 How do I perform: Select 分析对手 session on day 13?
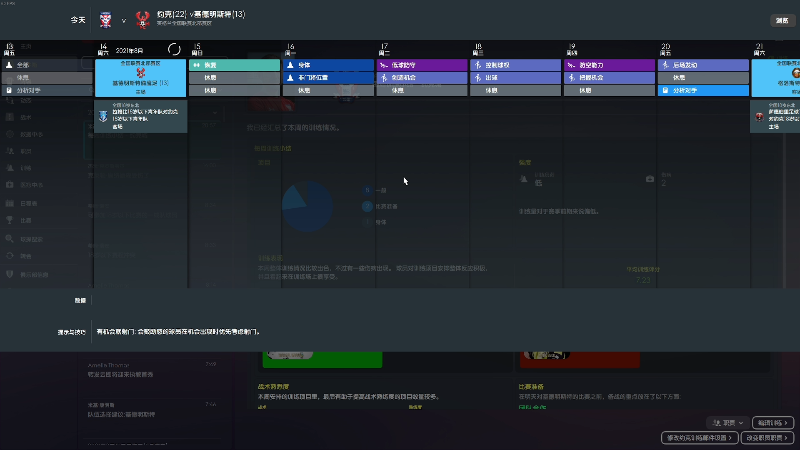pos(47,90)
